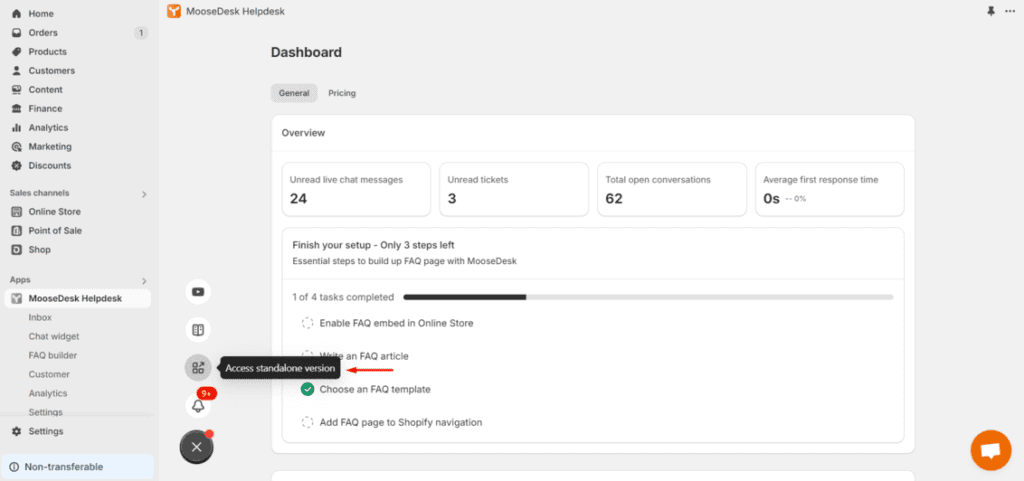Screen dimensions: 1024x481
Task: Go to the Orders page
Action: click(43, 33)
